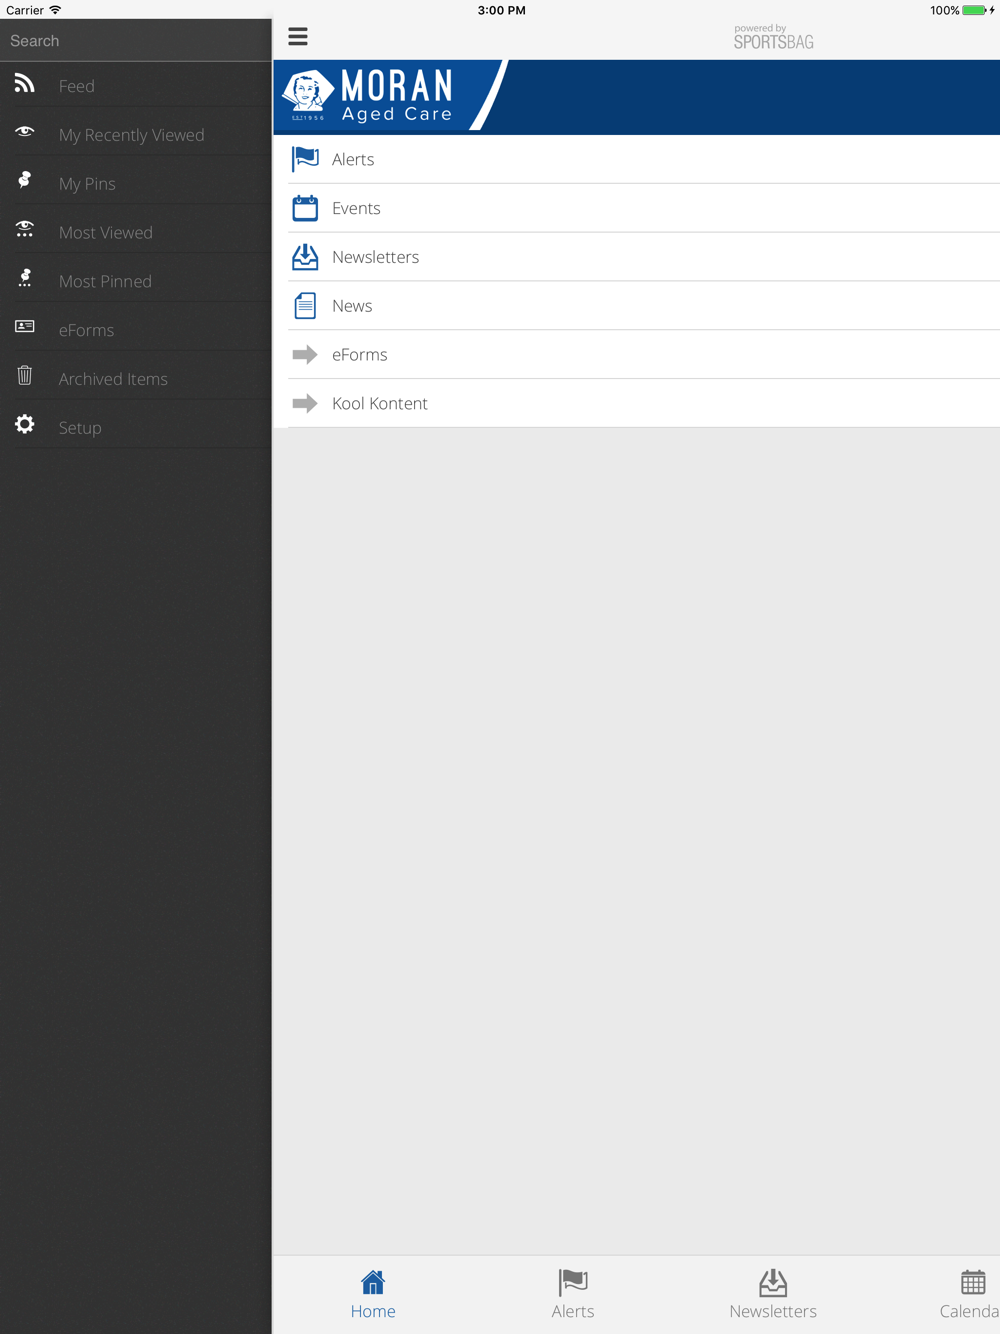Click the Kool Kontent arrow icon

point(305,403)
